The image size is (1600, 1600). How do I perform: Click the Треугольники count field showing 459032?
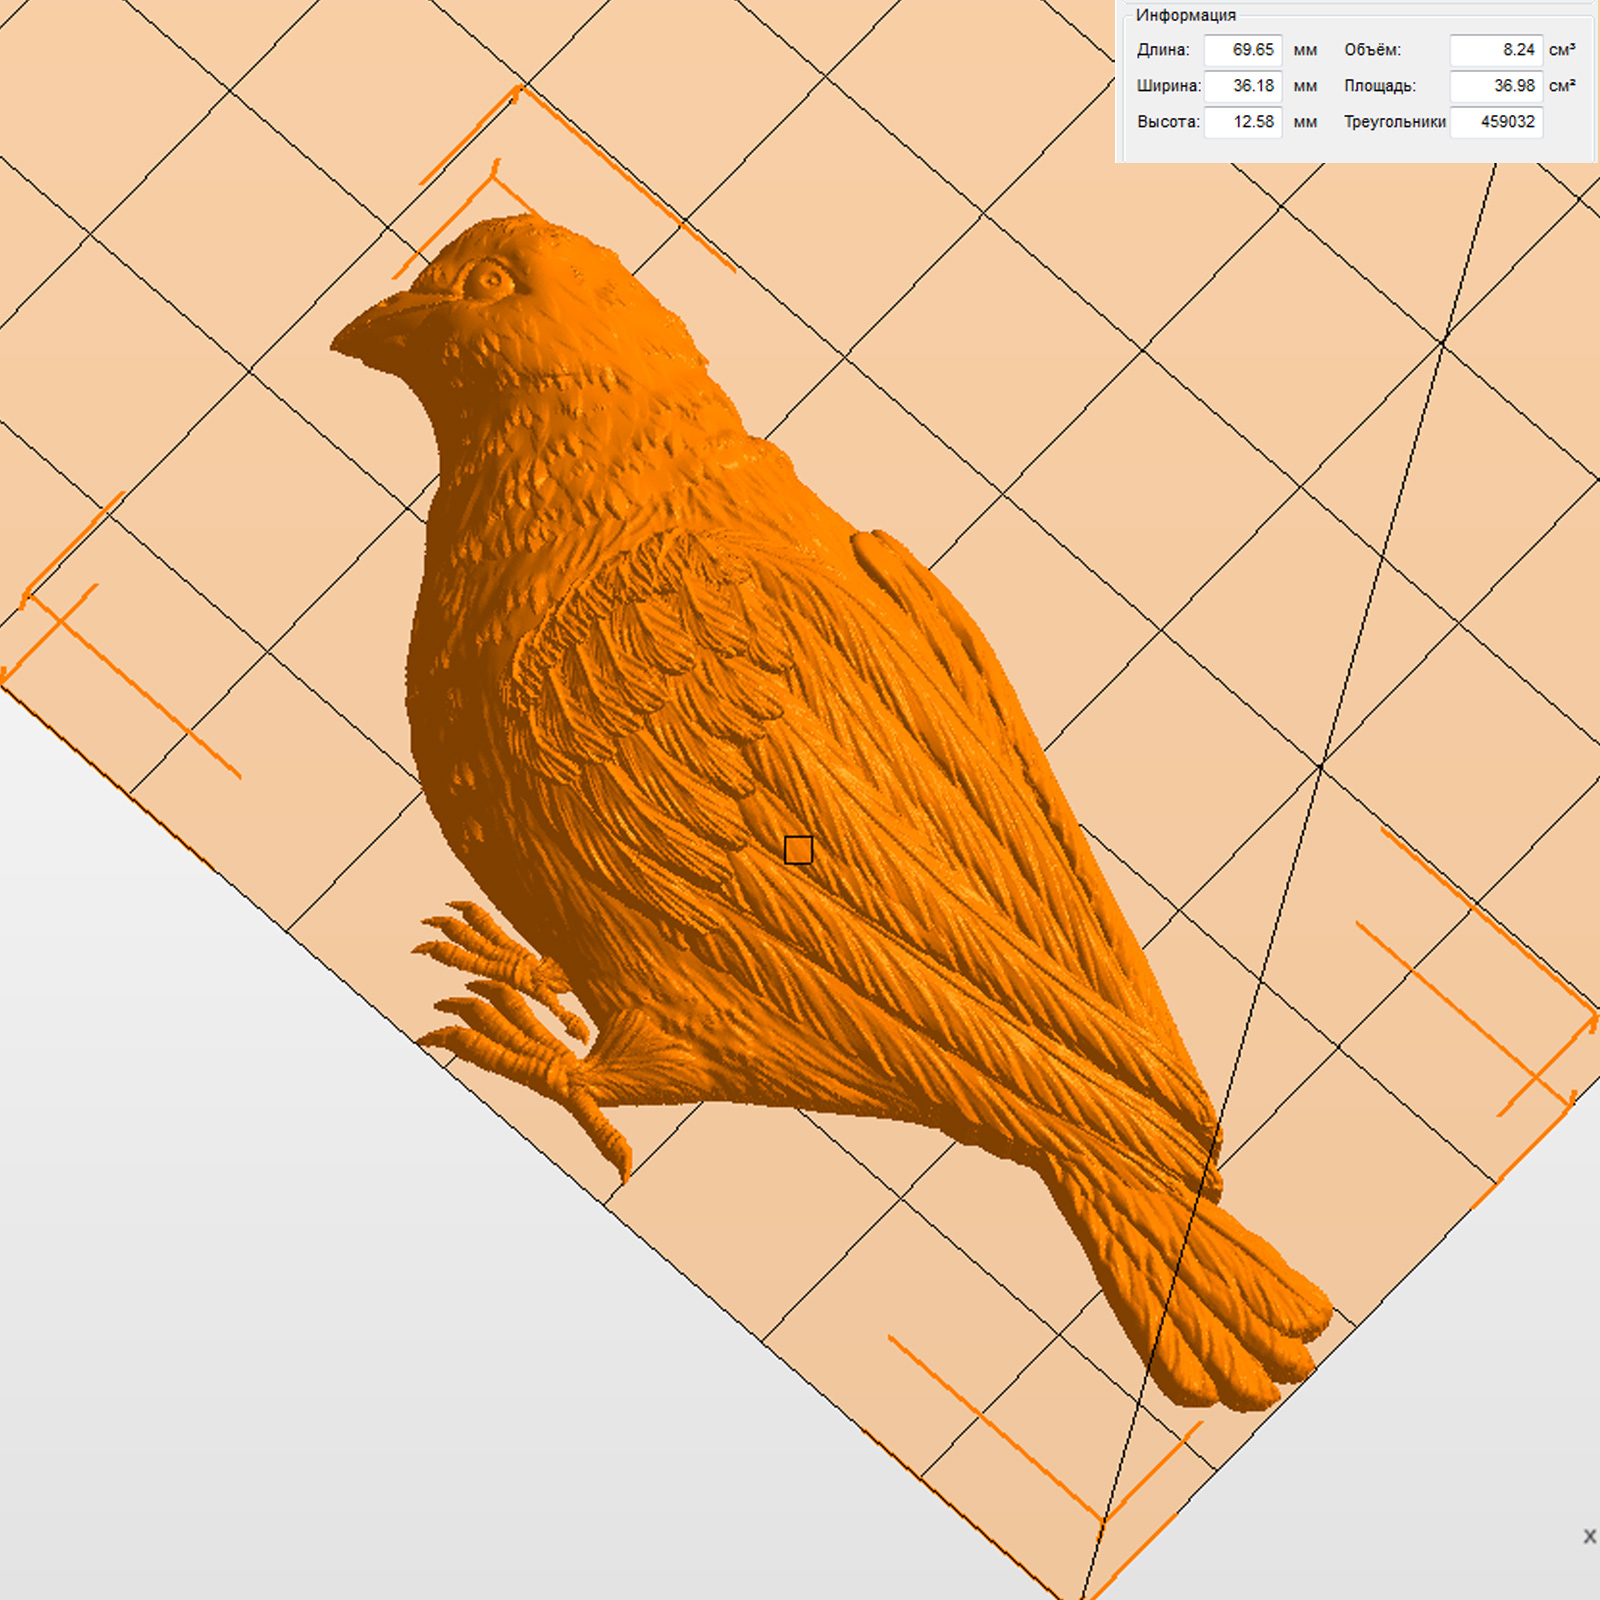[1495, 122]
